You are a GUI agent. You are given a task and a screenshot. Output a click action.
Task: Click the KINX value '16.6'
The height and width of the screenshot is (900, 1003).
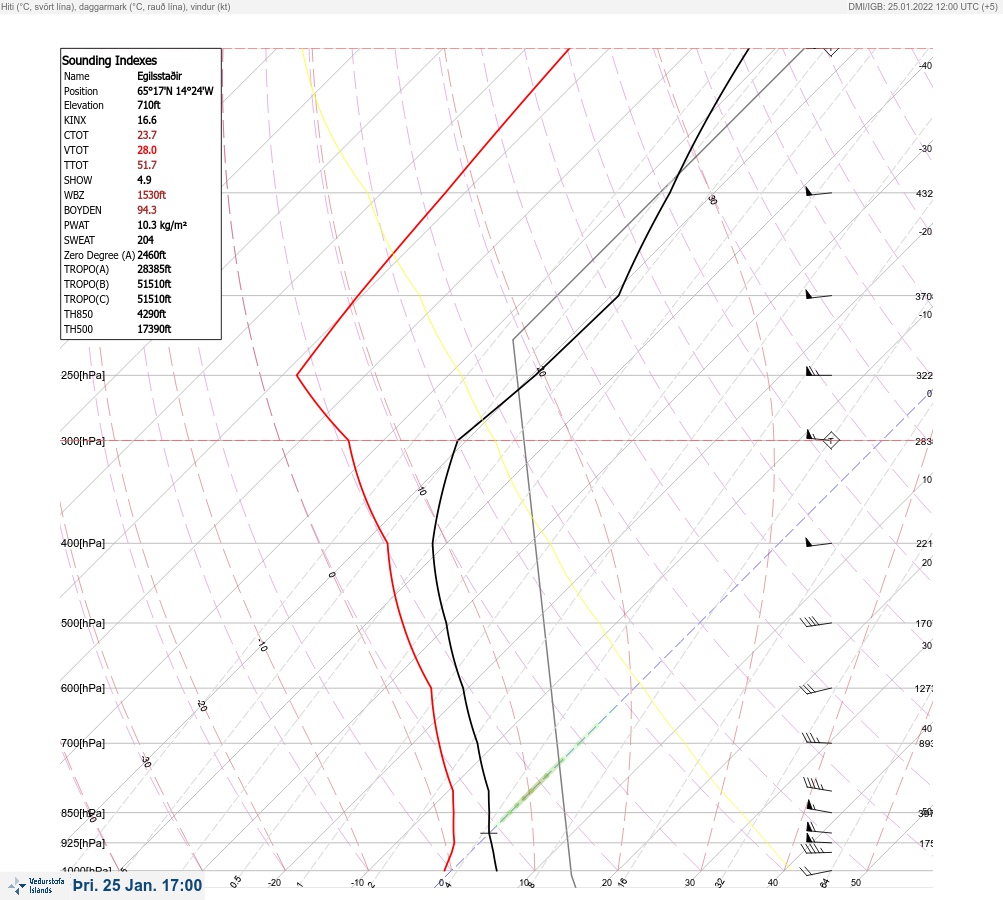point(147,120)
